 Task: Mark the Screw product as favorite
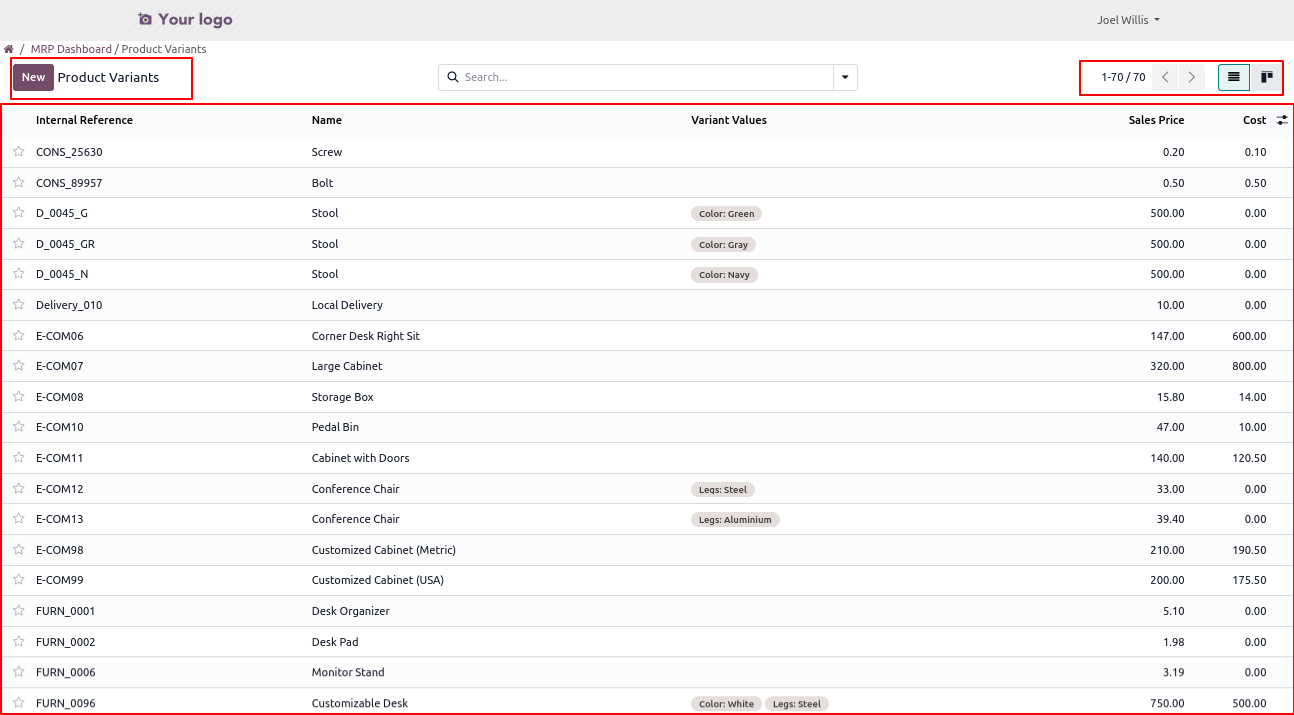[18, 152]
